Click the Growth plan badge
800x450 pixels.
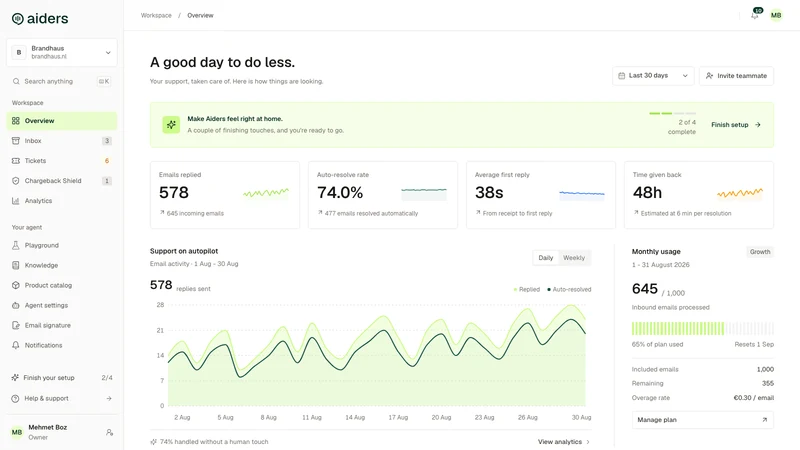pyautogui.click(x=760, y=252)
